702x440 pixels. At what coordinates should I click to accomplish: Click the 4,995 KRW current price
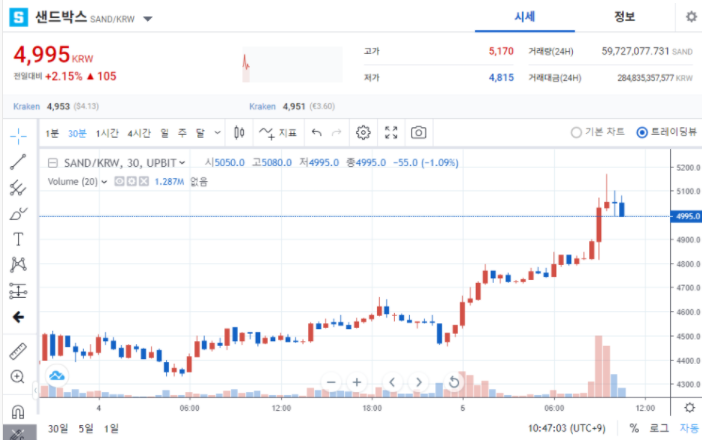53,55
